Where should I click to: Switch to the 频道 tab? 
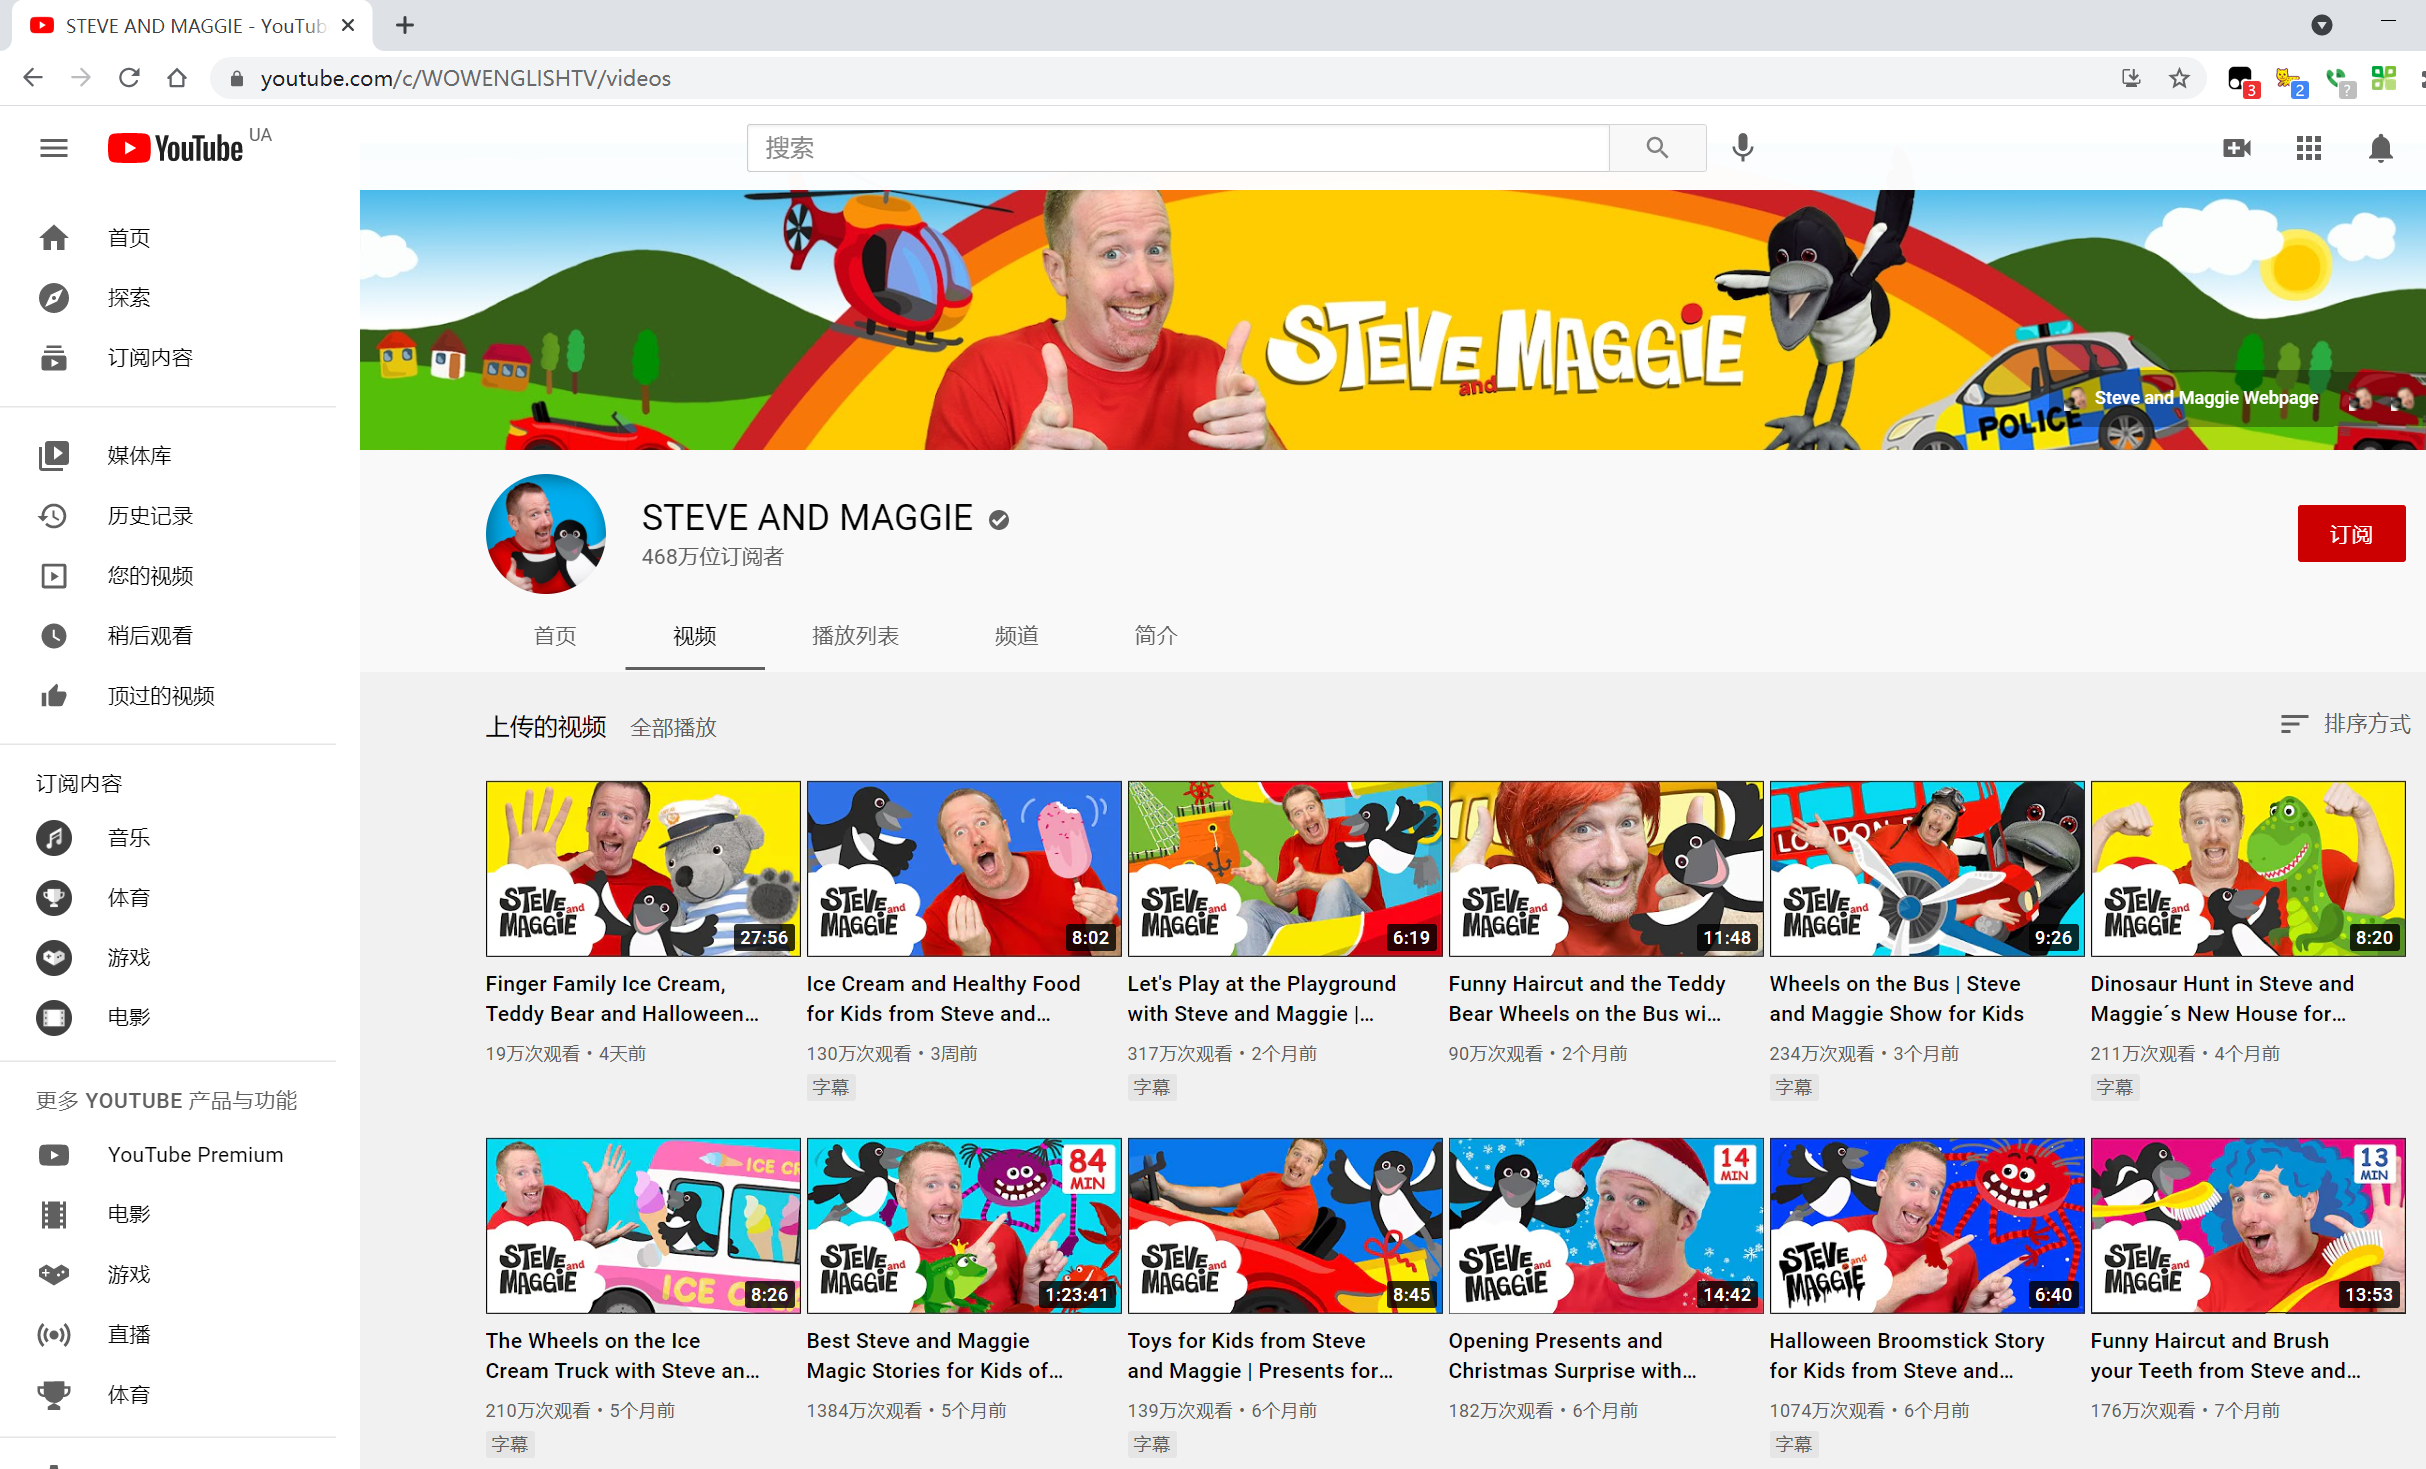pyautogui.click(x=1016, y=636)
